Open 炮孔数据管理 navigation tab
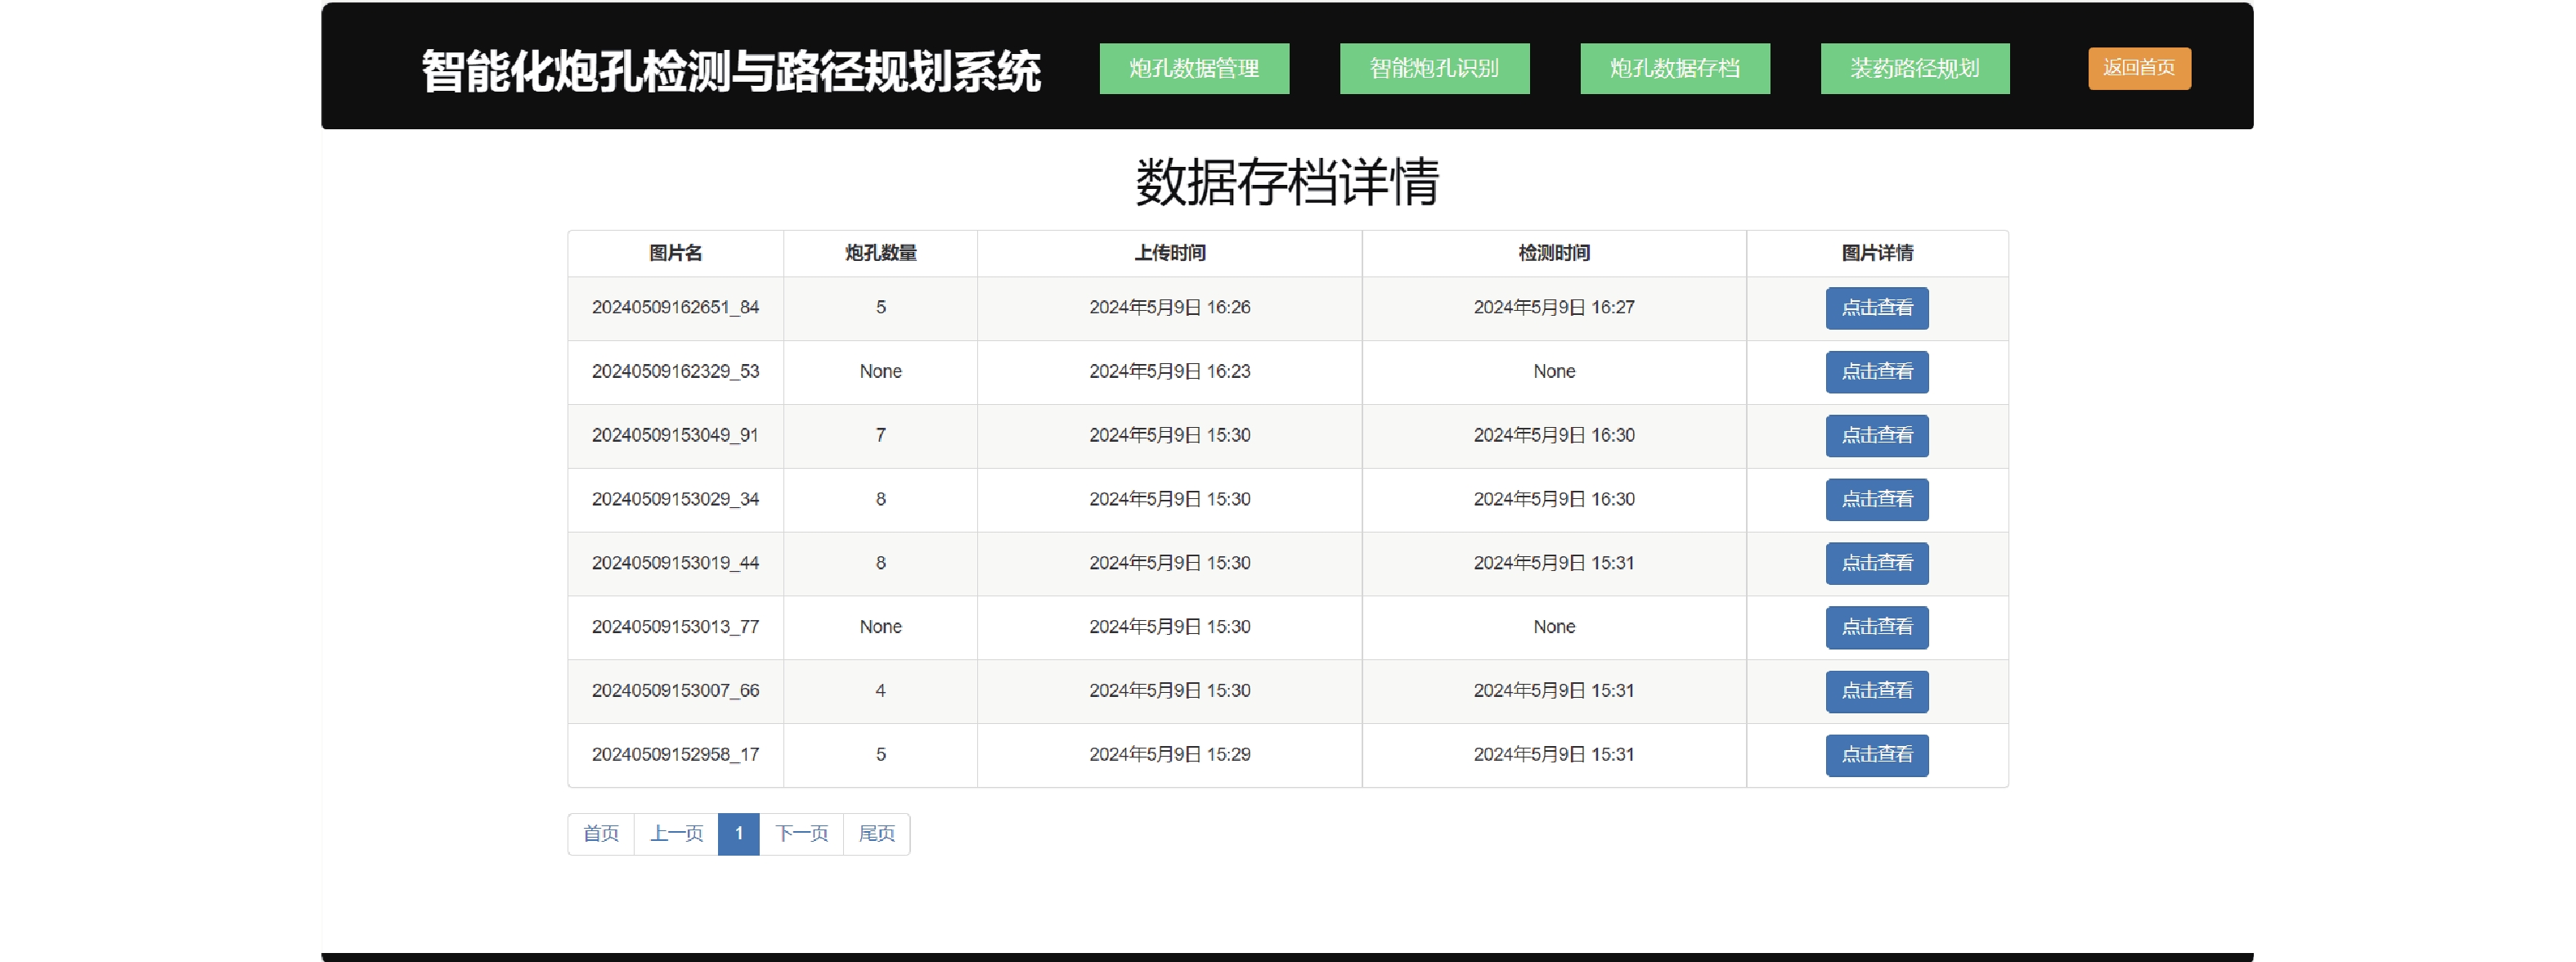 1194,68
